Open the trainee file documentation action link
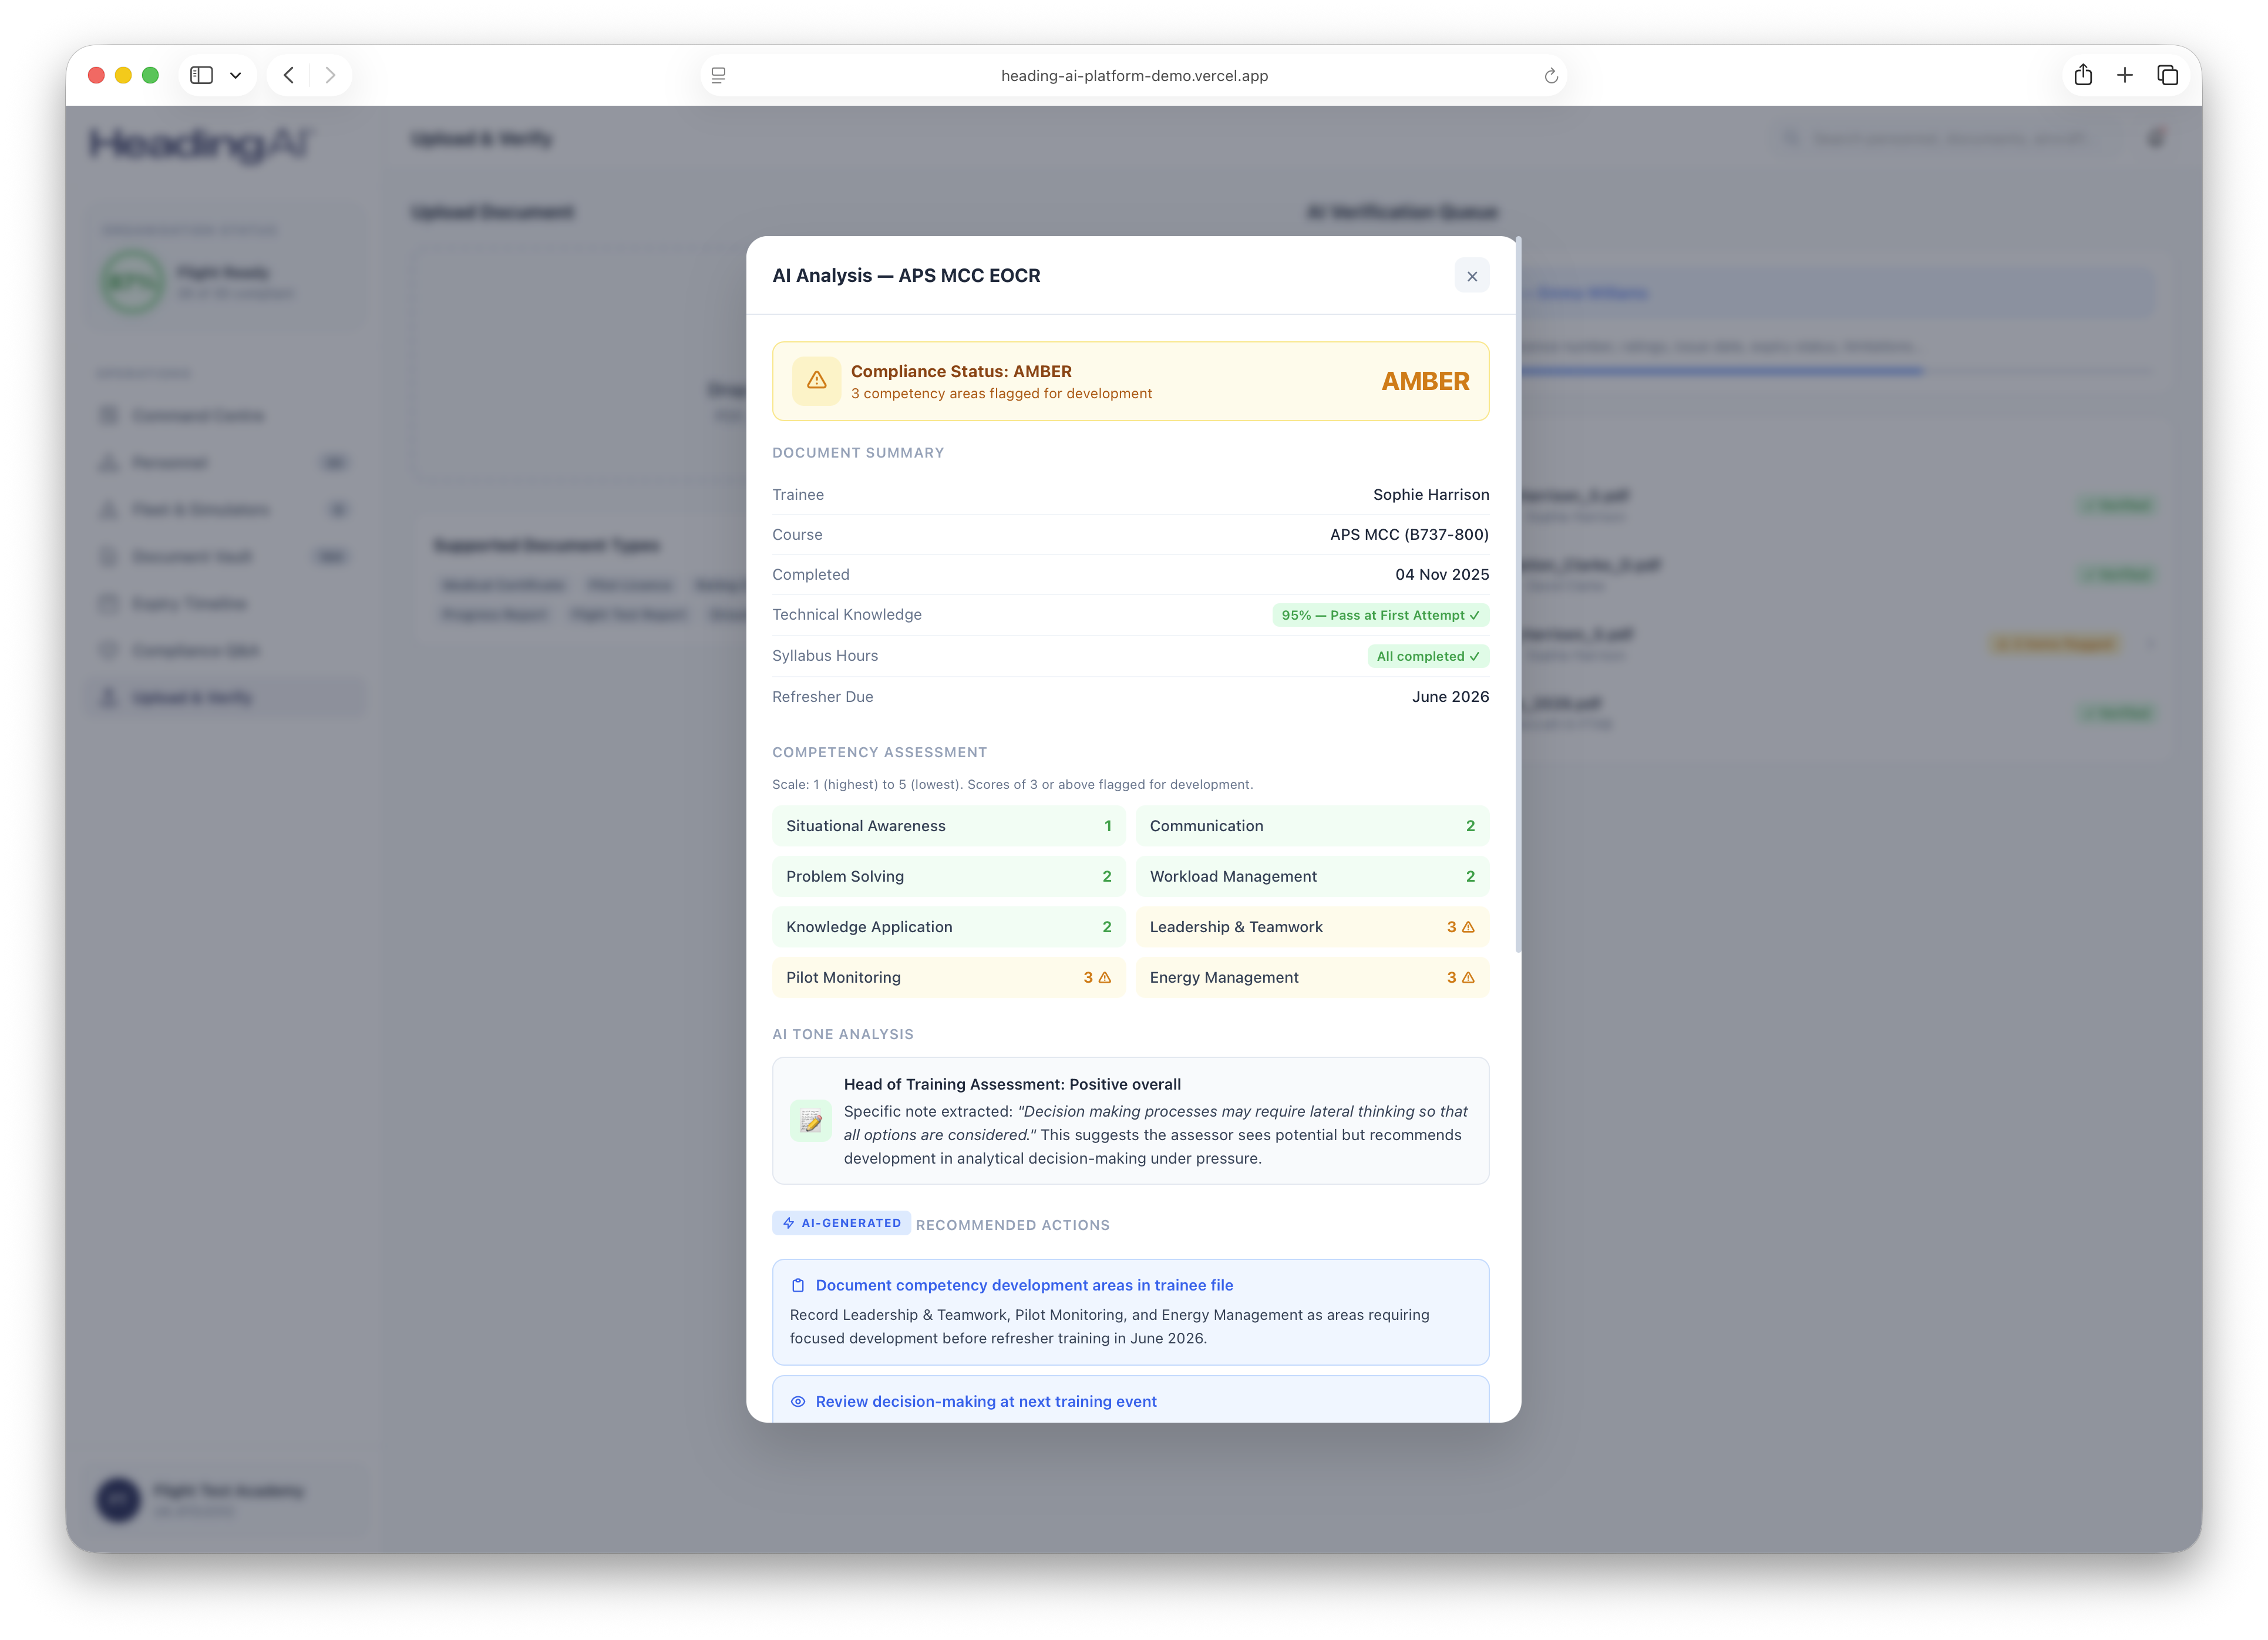 (1022, 1285)
